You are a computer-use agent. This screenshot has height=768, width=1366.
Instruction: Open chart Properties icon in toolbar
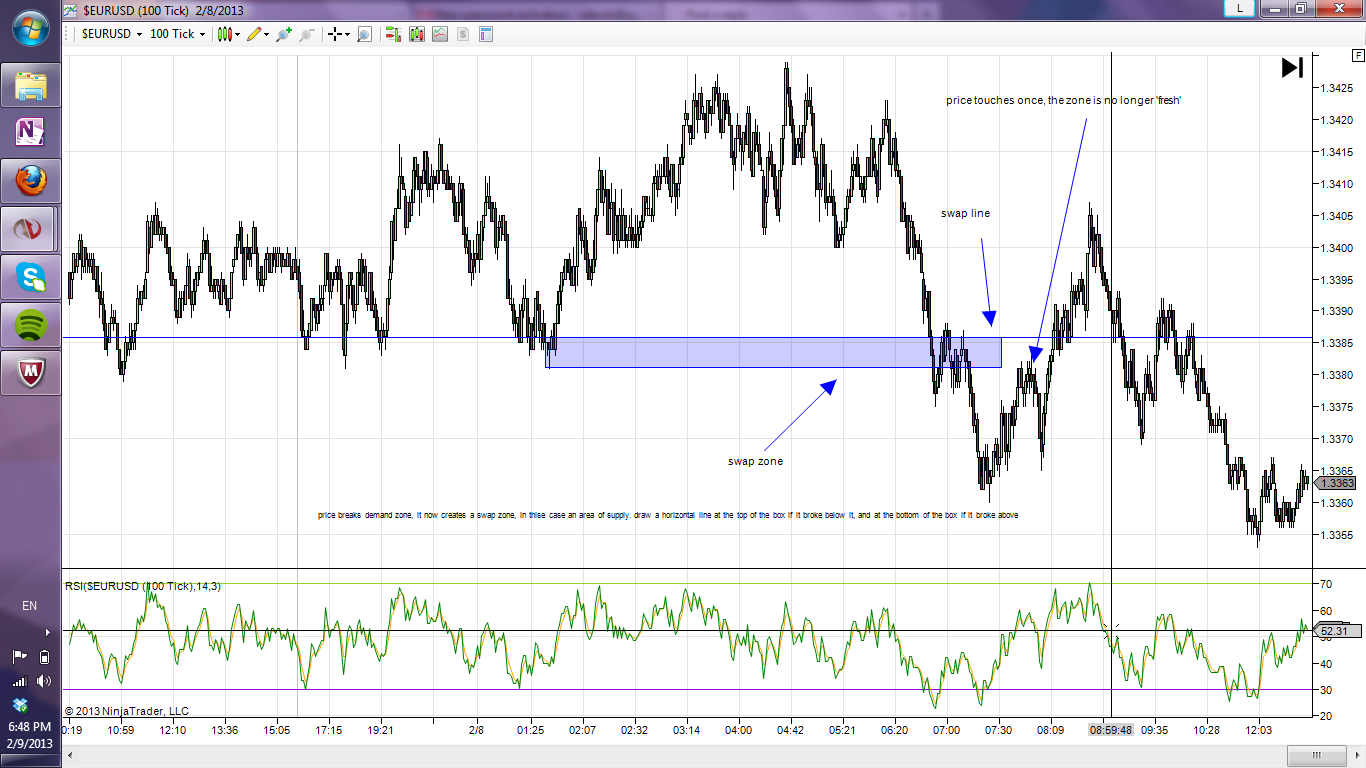click(486, 34)
